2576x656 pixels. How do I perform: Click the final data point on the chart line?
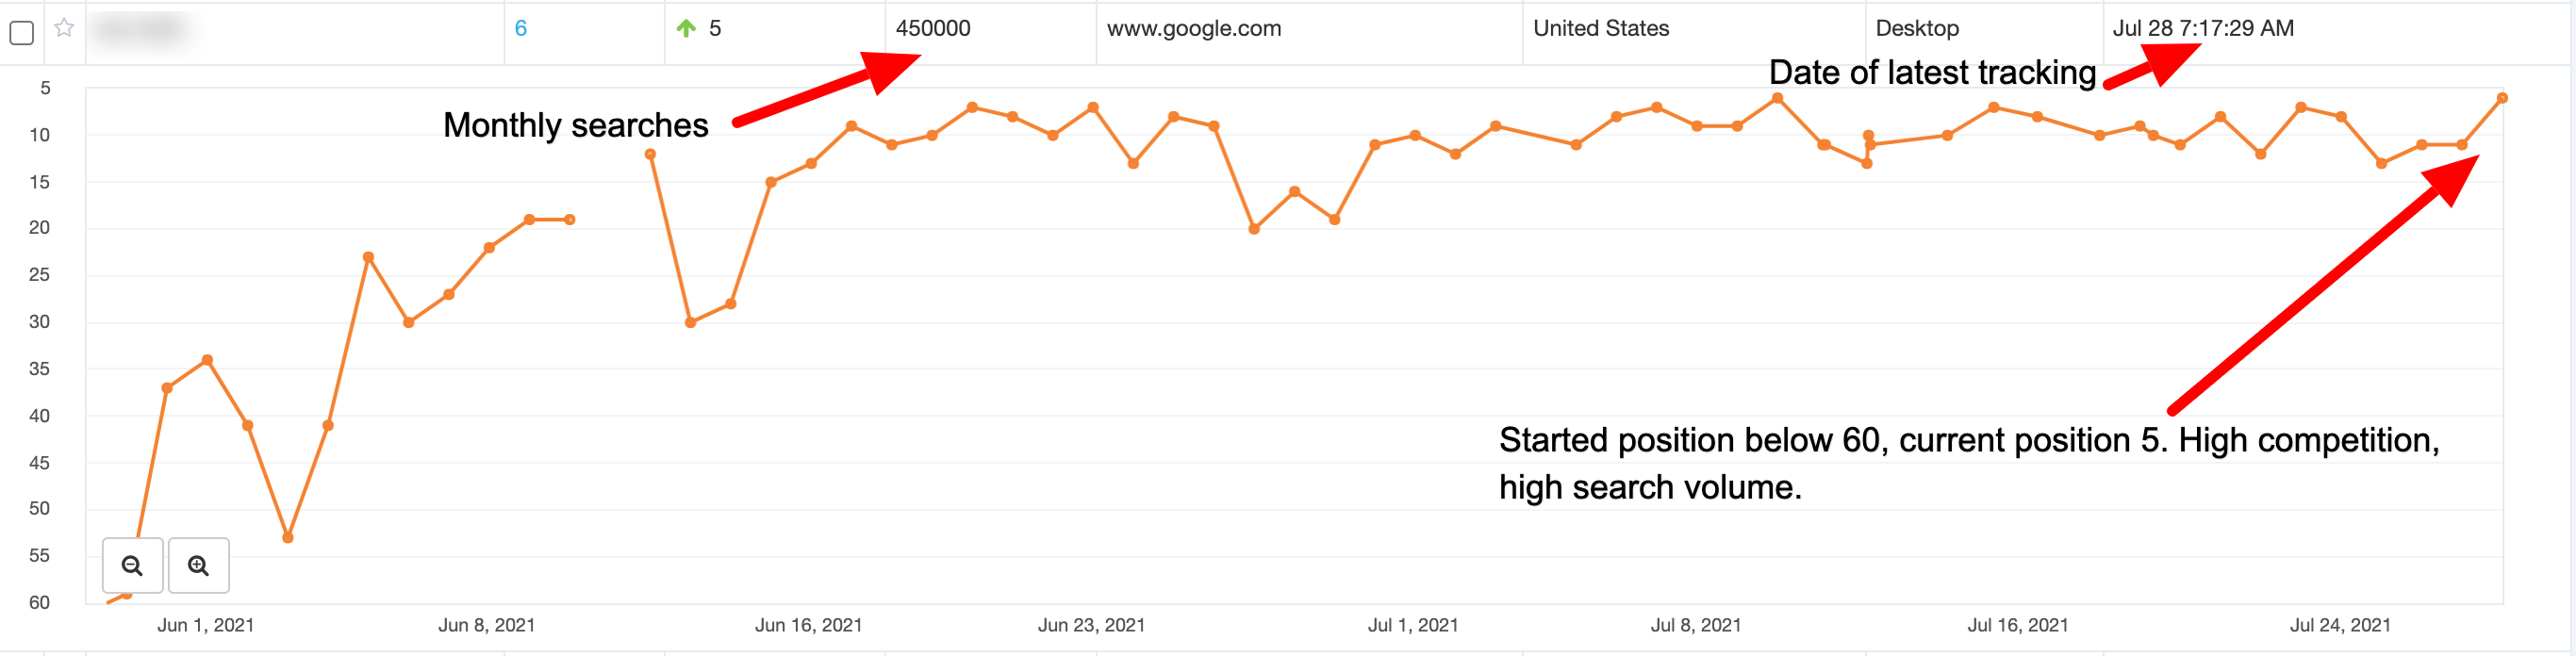[2501, 98]
